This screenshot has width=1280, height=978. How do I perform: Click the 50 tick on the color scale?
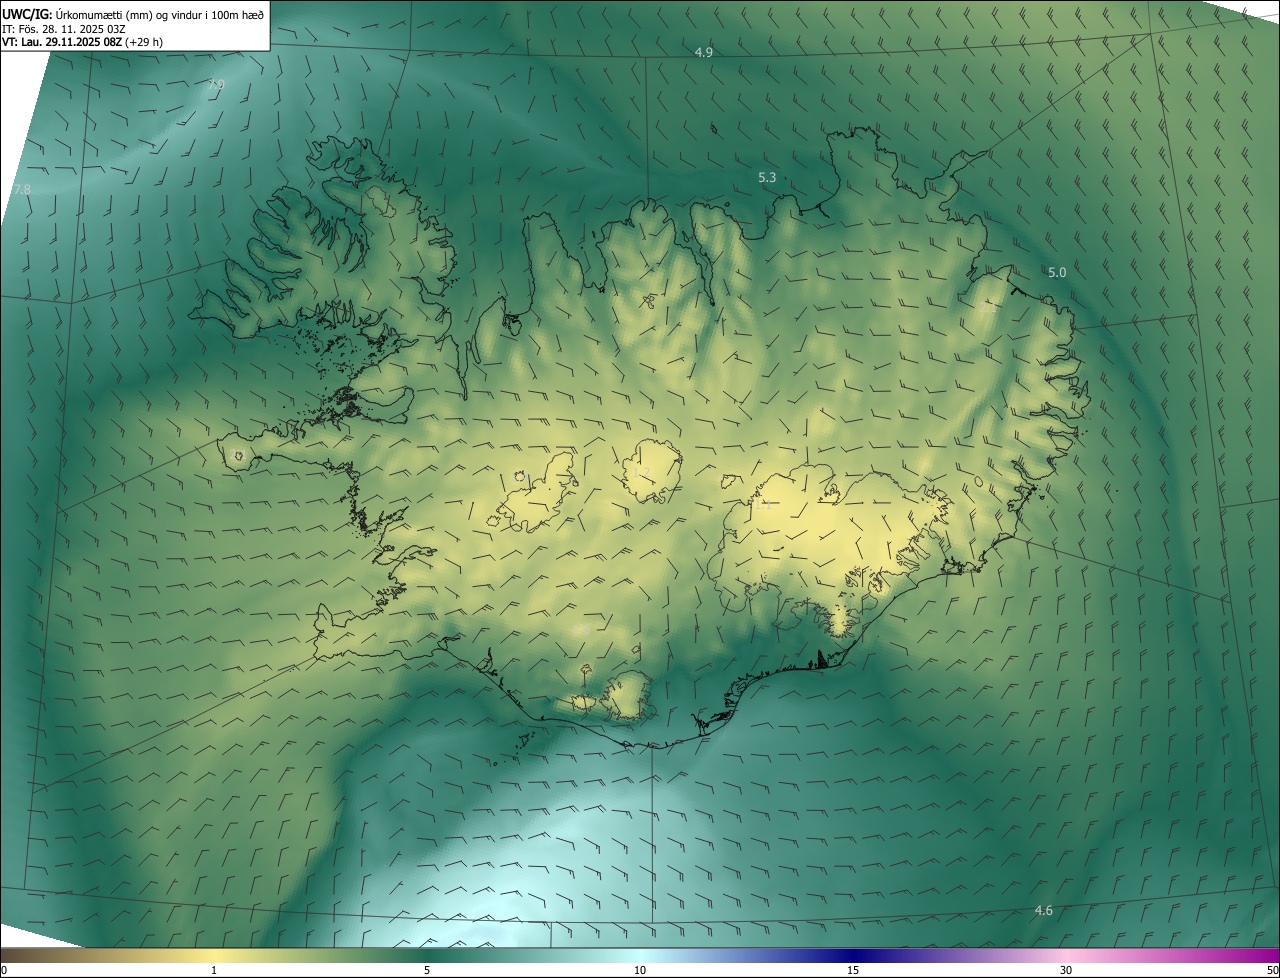1272,970
